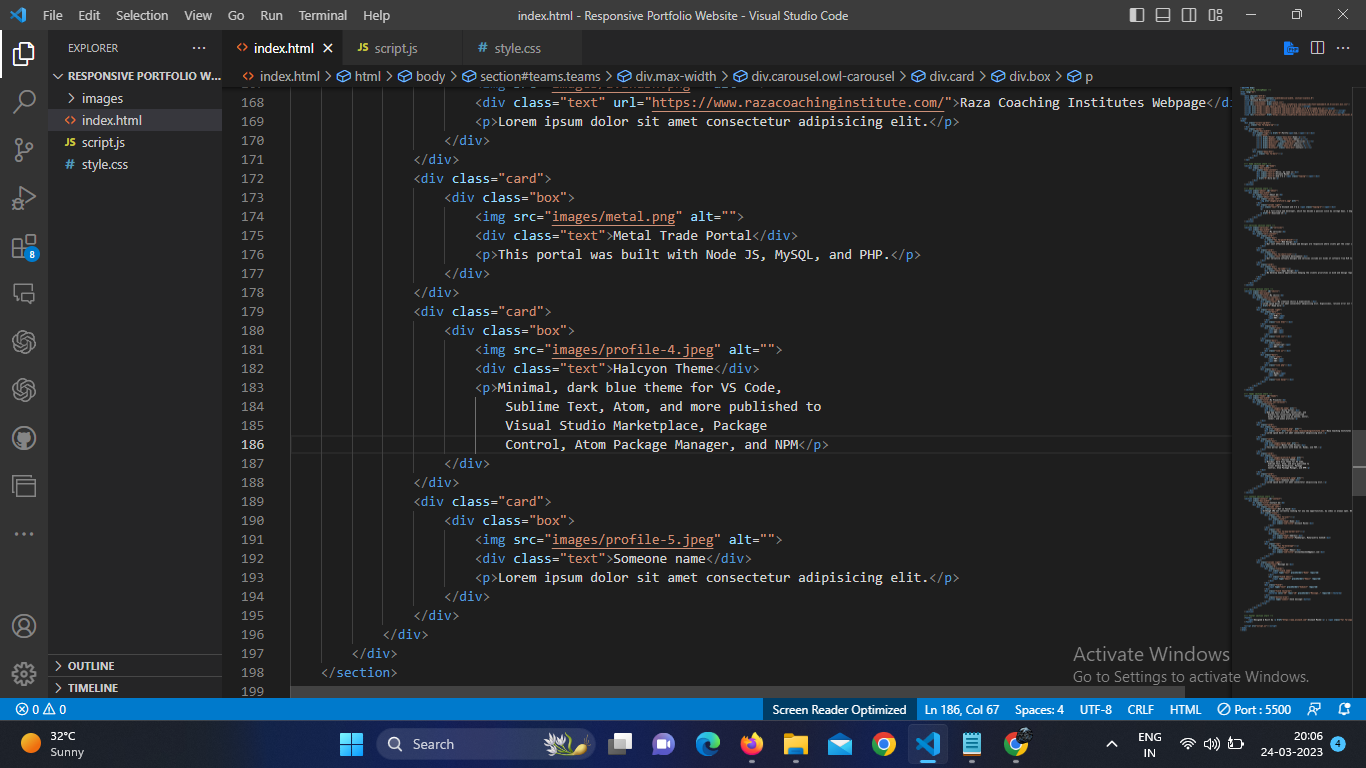
Task: Open Explorer views and more actions menu
Action: (199, 48)
